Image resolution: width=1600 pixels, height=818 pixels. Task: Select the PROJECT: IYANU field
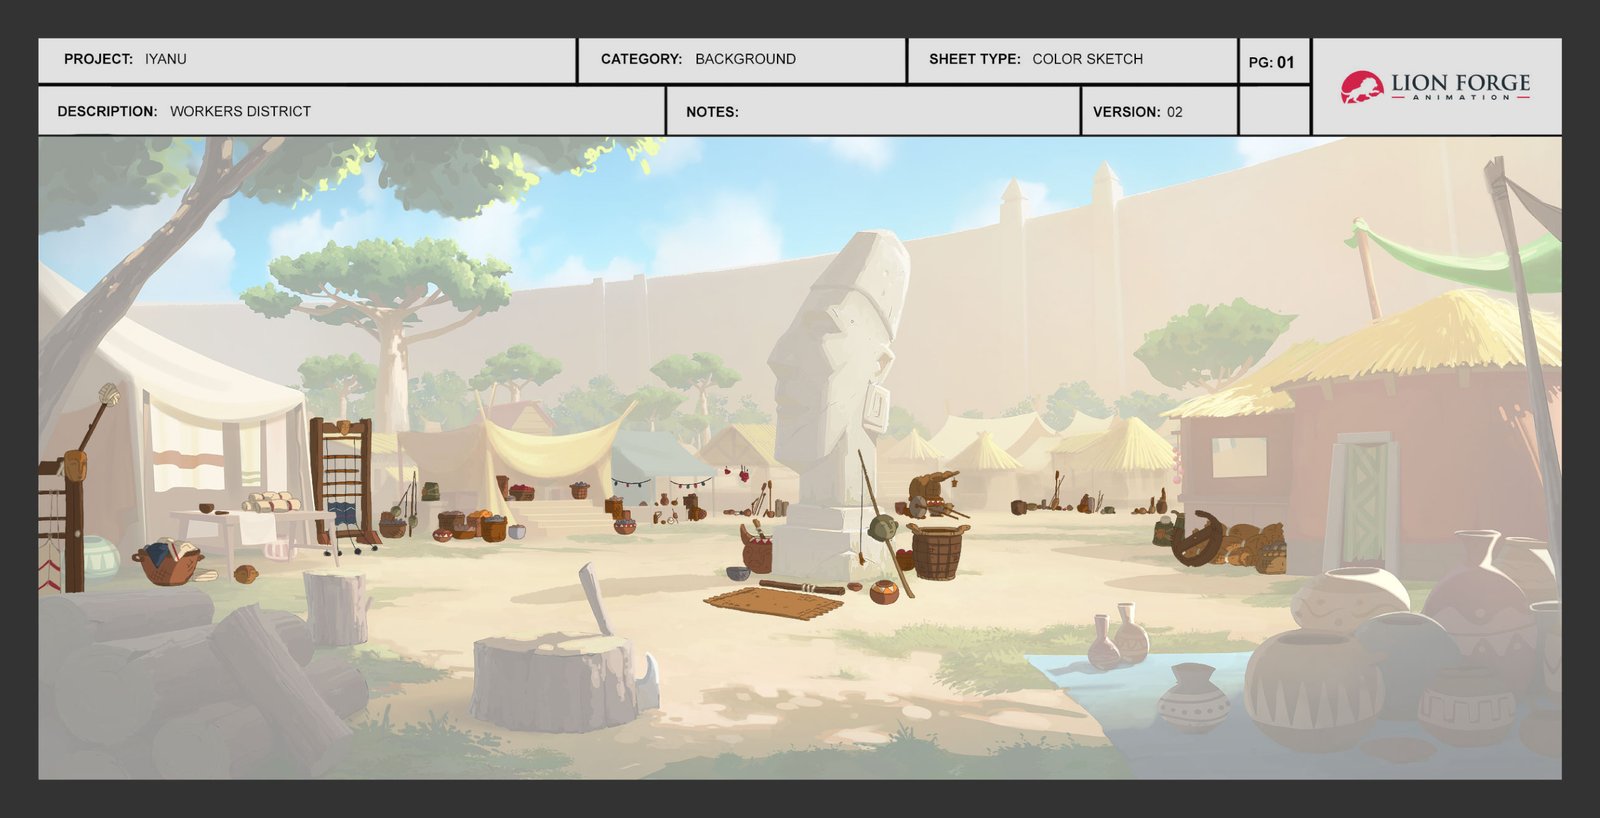(x=307, y=60)
